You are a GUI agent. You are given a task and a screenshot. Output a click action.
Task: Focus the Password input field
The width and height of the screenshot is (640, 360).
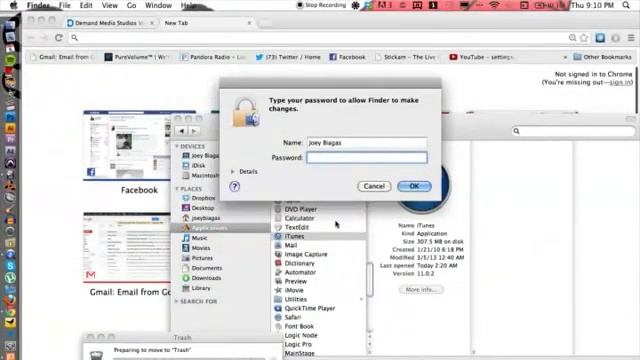coord(367,158)
